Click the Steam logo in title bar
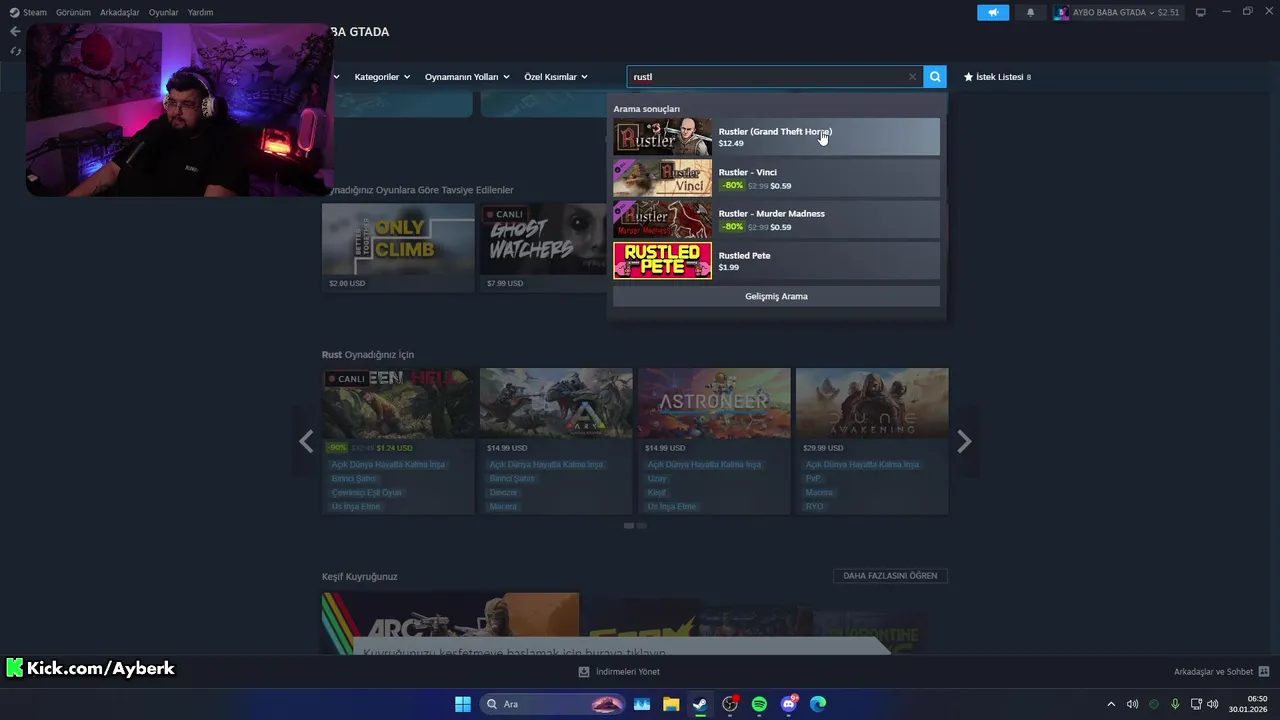This screenshot has height=720, width=1280. point(14,12)
